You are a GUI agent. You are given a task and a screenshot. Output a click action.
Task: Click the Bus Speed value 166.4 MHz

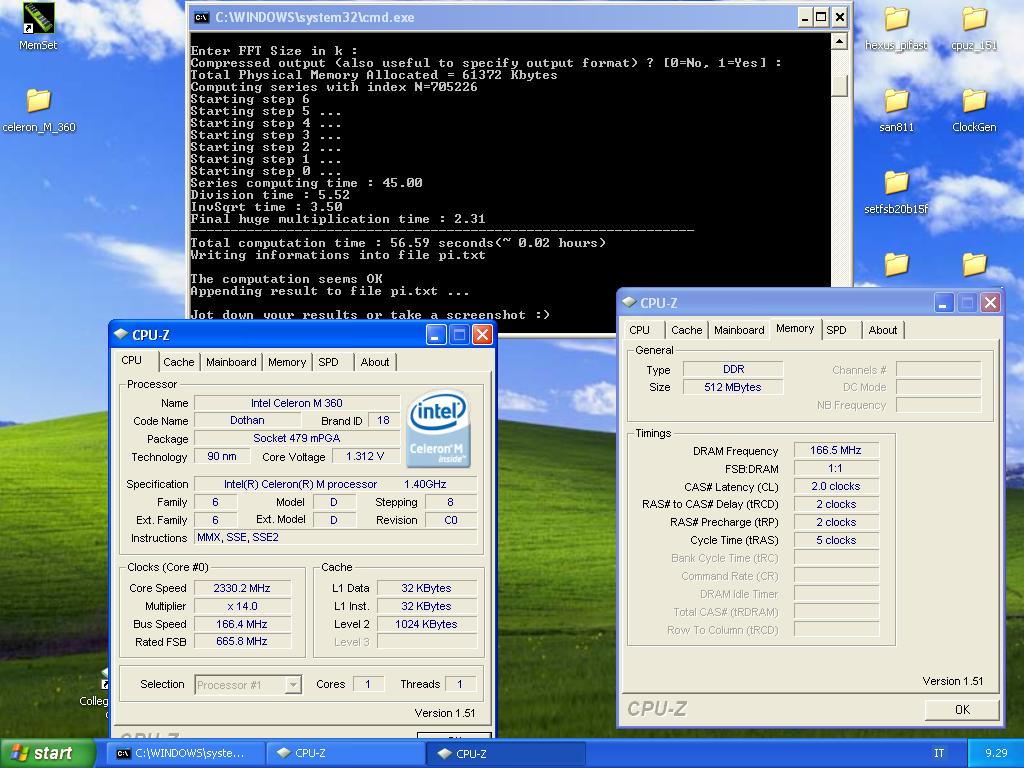coord(242,624)
